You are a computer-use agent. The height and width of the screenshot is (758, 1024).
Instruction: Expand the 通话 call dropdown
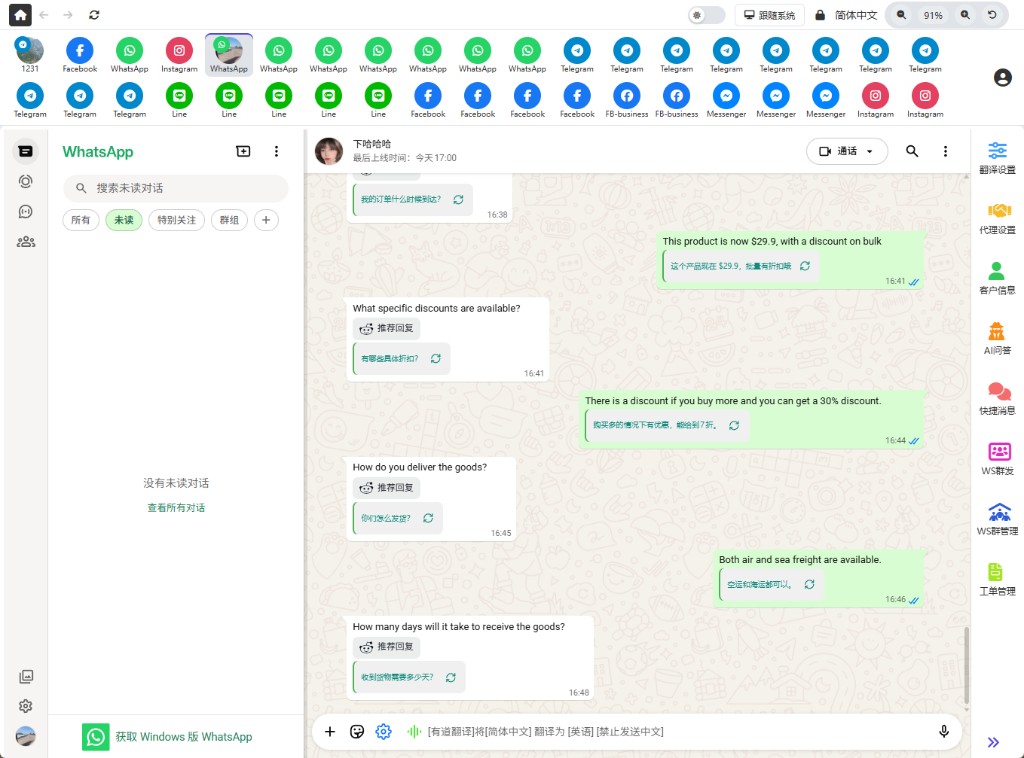846,151
